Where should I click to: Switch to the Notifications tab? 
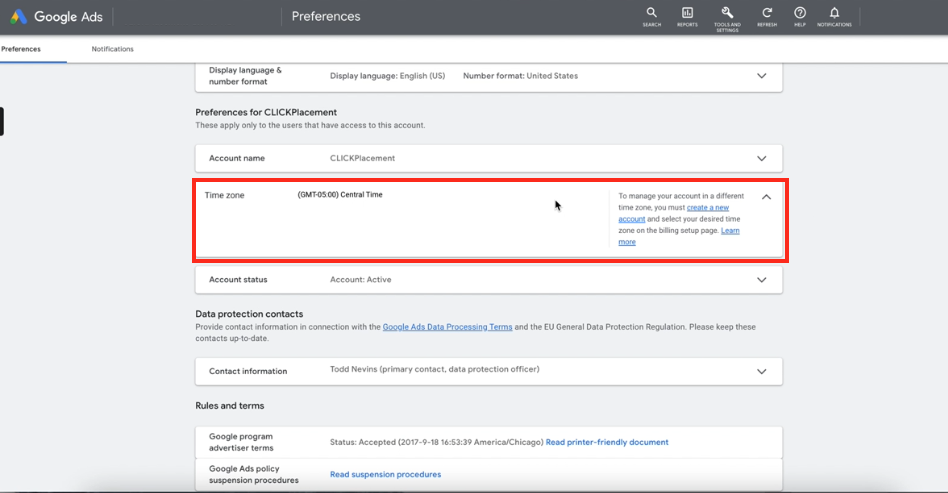pos(112,49)
